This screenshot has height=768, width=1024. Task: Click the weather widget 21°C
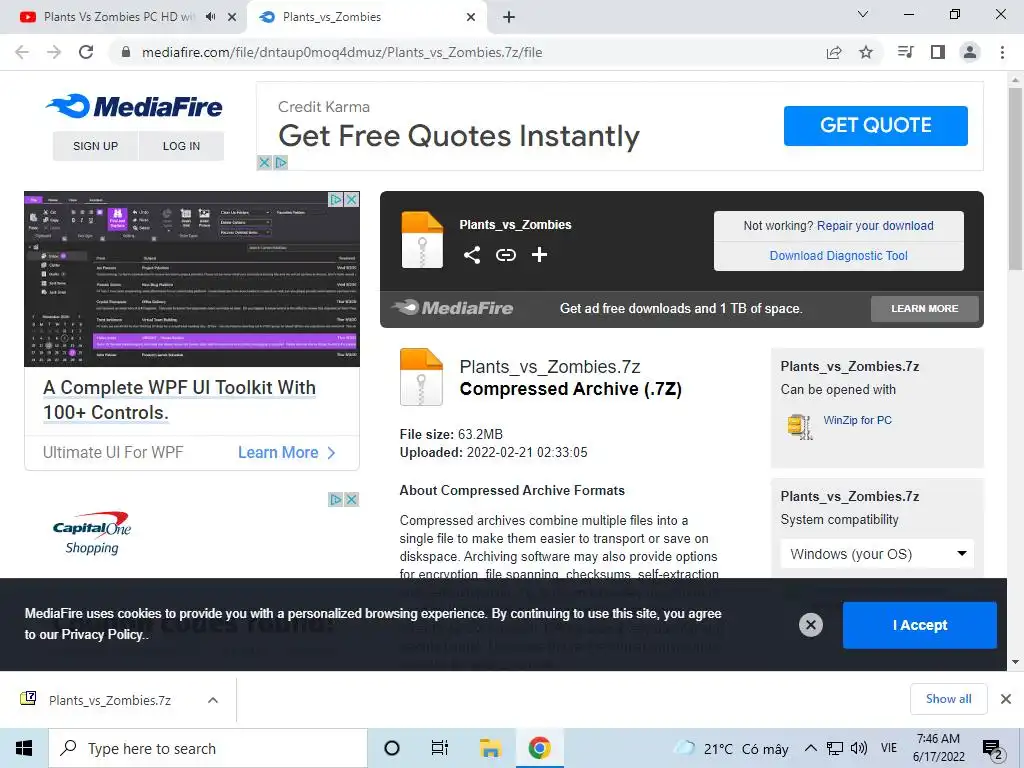click(x=731, y=748)
